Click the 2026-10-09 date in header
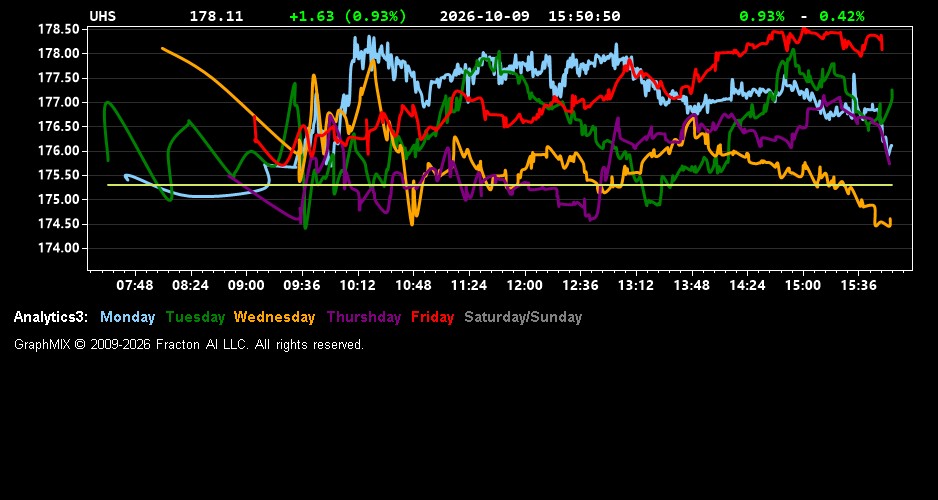This screenshot has width=938, height=500. pos(485,17)
